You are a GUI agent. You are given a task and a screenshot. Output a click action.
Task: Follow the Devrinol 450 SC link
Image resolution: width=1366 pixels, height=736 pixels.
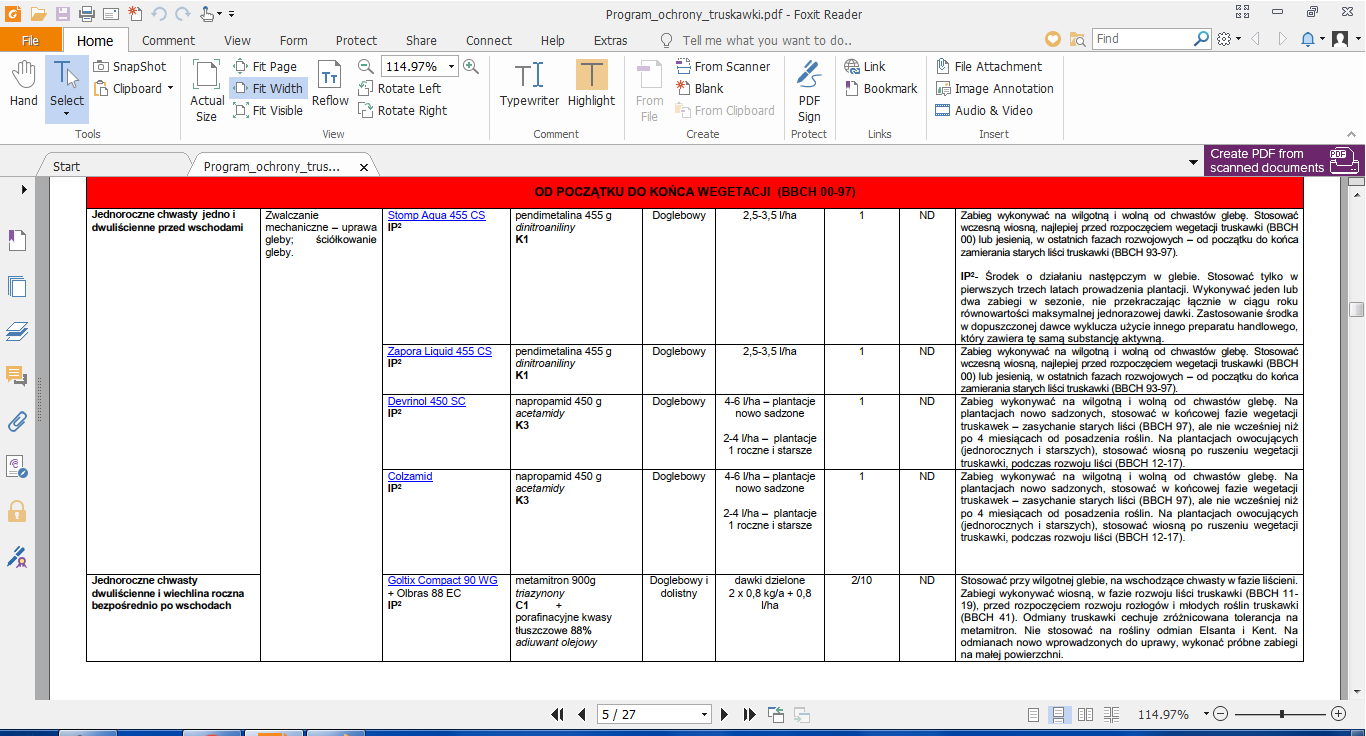tap(427, 401)
